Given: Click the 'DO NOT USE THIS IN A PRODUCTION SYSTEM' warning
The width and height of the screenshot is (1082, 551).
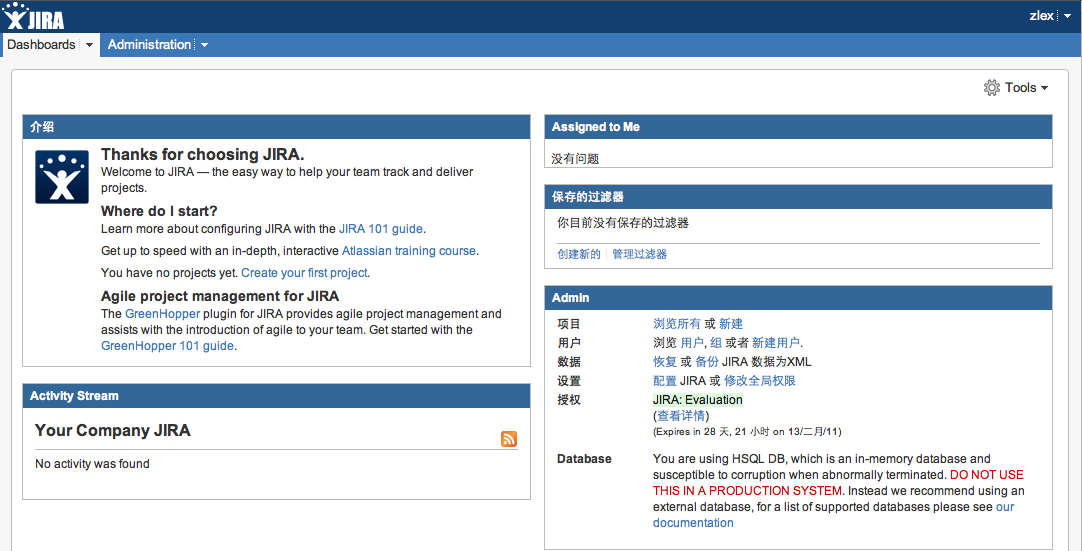Looking at the screenshot, I should pos(838,483).
